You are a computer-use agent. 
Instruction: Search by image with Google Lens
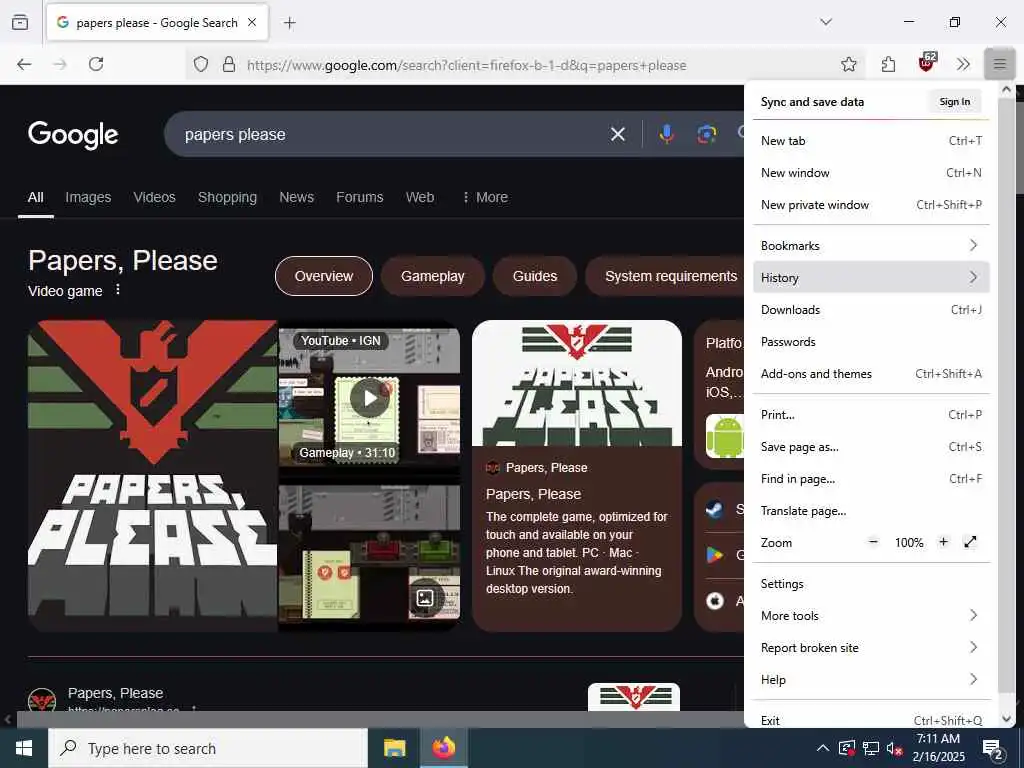706,135
